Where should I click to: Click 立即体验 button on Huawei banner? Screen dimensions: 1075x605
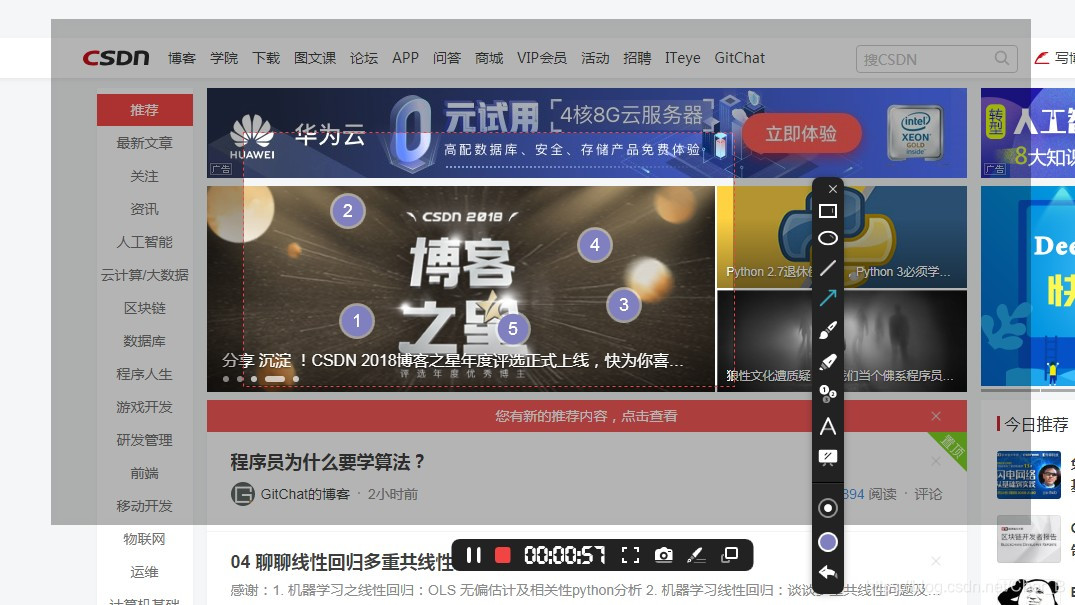coord(801,134)
